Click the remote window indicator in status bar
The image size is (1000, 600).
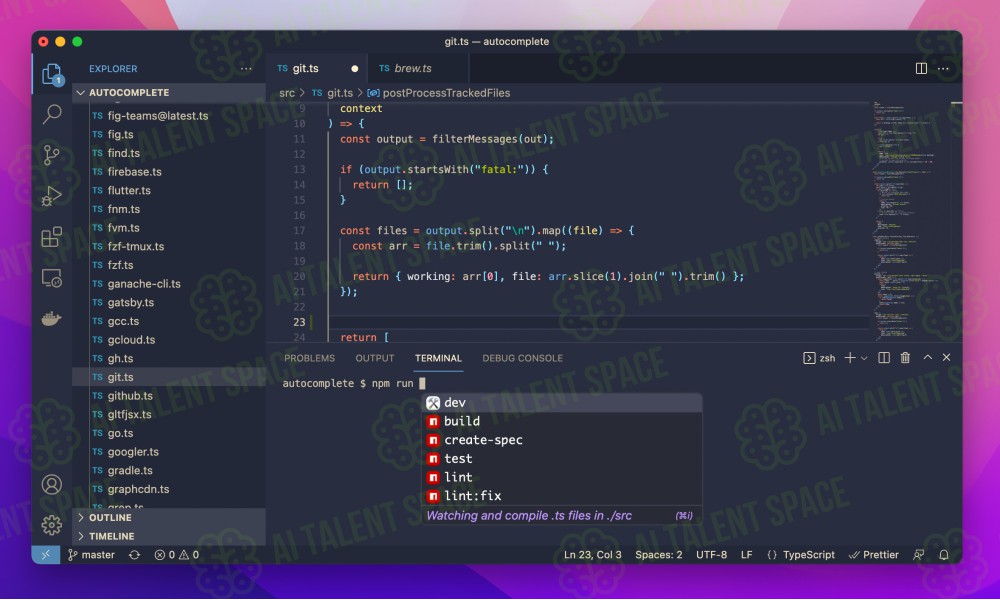coord(46,555)
